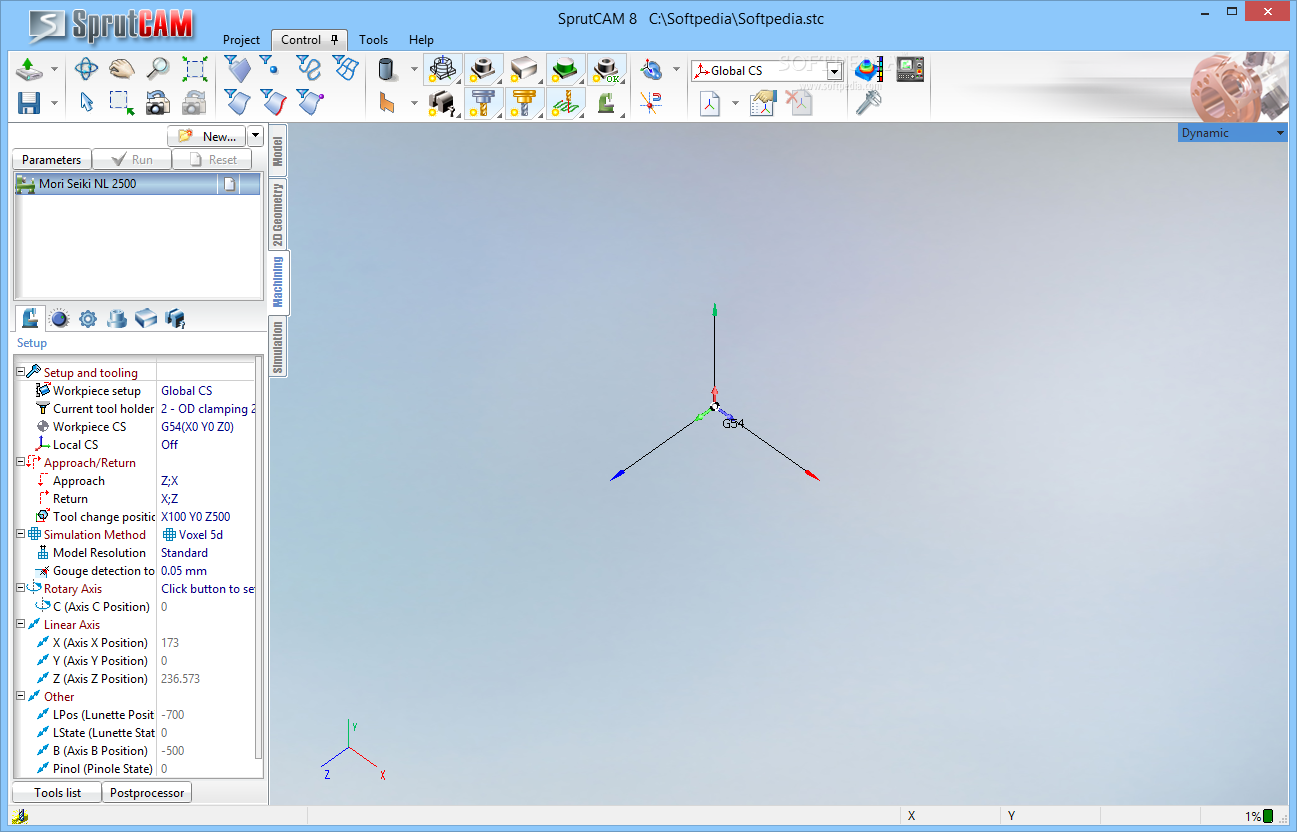Open the Help menu
Viewport: 1297px width, 832px height.
(x=421, y=40)
